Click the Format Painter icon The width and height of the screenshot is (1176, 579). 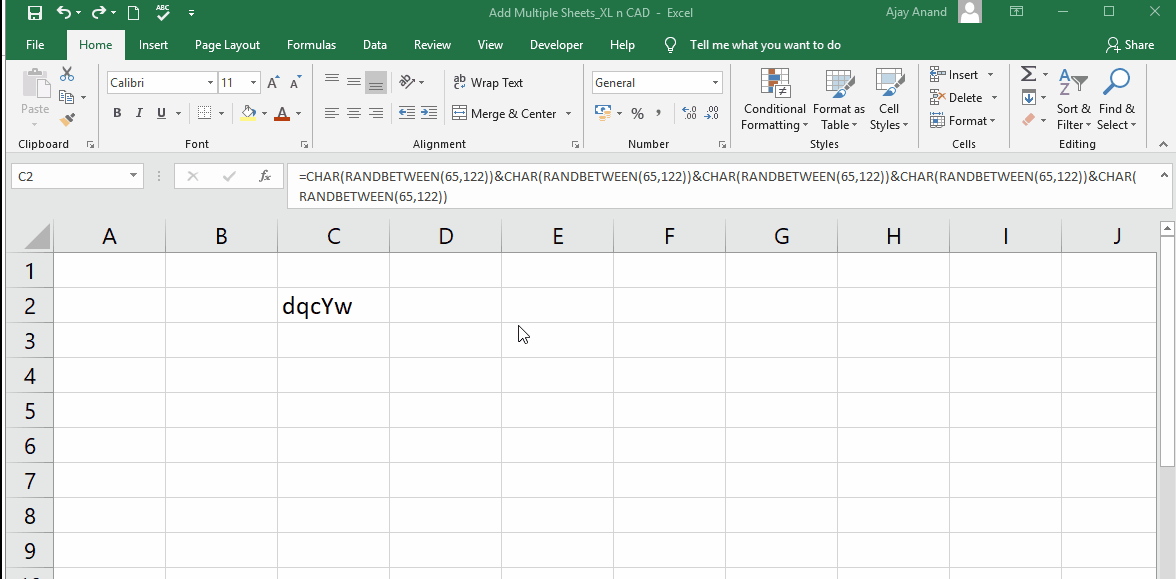coord(68,120)
